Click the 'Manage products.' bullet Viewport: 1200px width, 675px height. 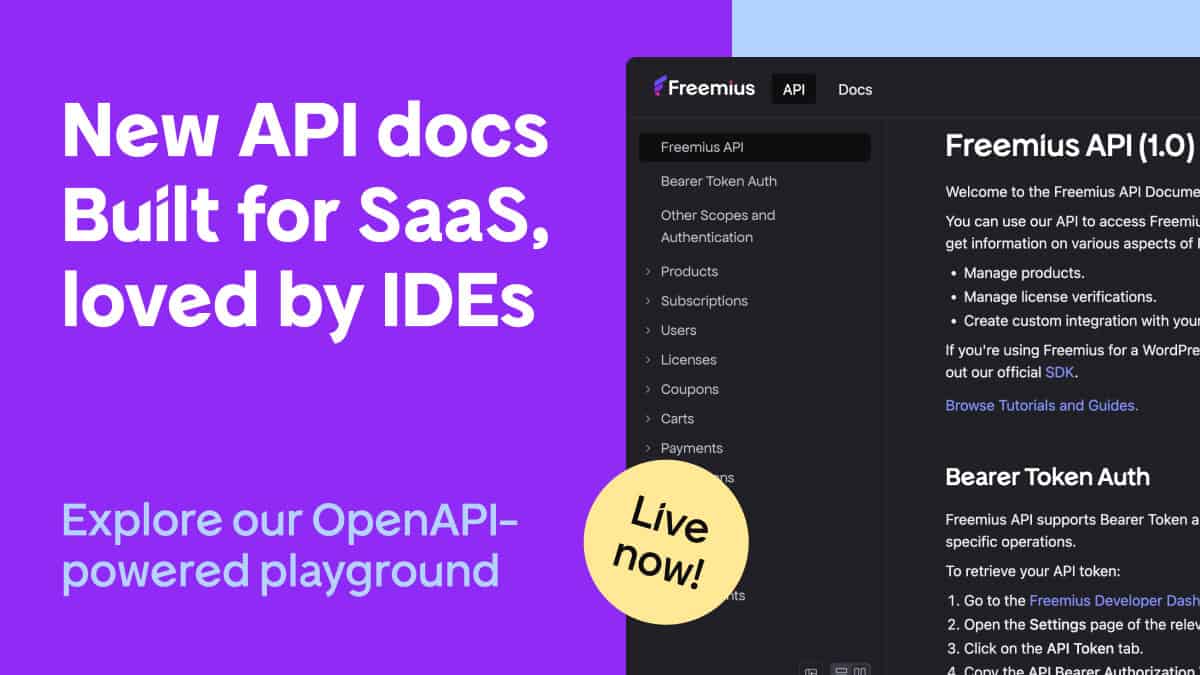click(1024, 273)
